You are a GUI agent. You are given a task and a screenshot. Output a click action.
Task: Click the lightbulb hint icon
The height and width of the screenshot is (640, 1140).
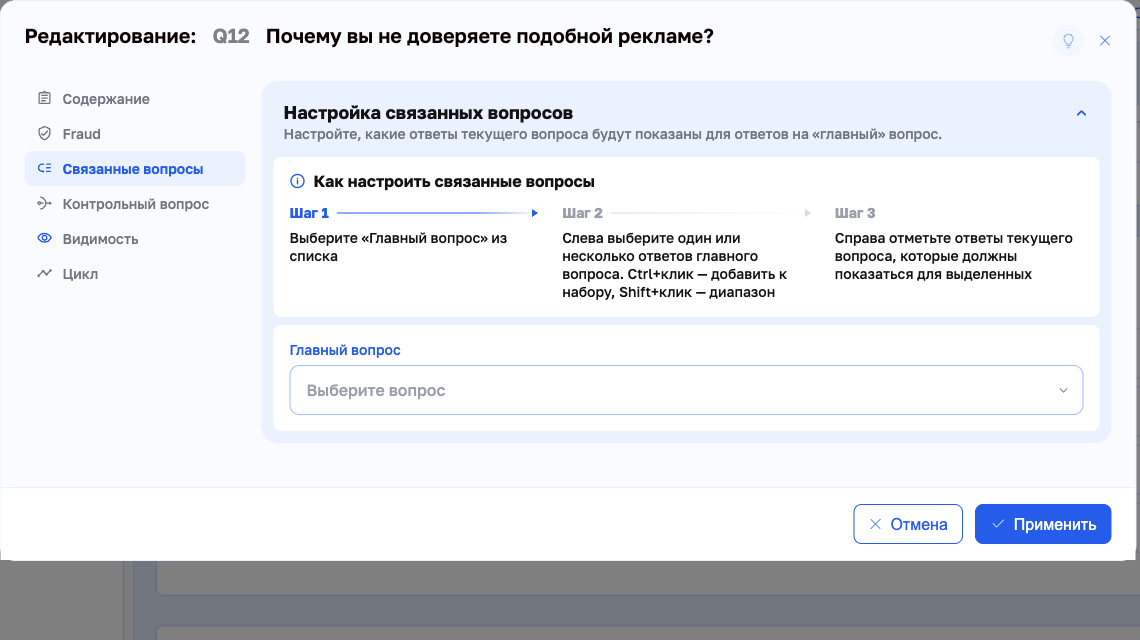pyautogui.click(x=1068, y=41)
